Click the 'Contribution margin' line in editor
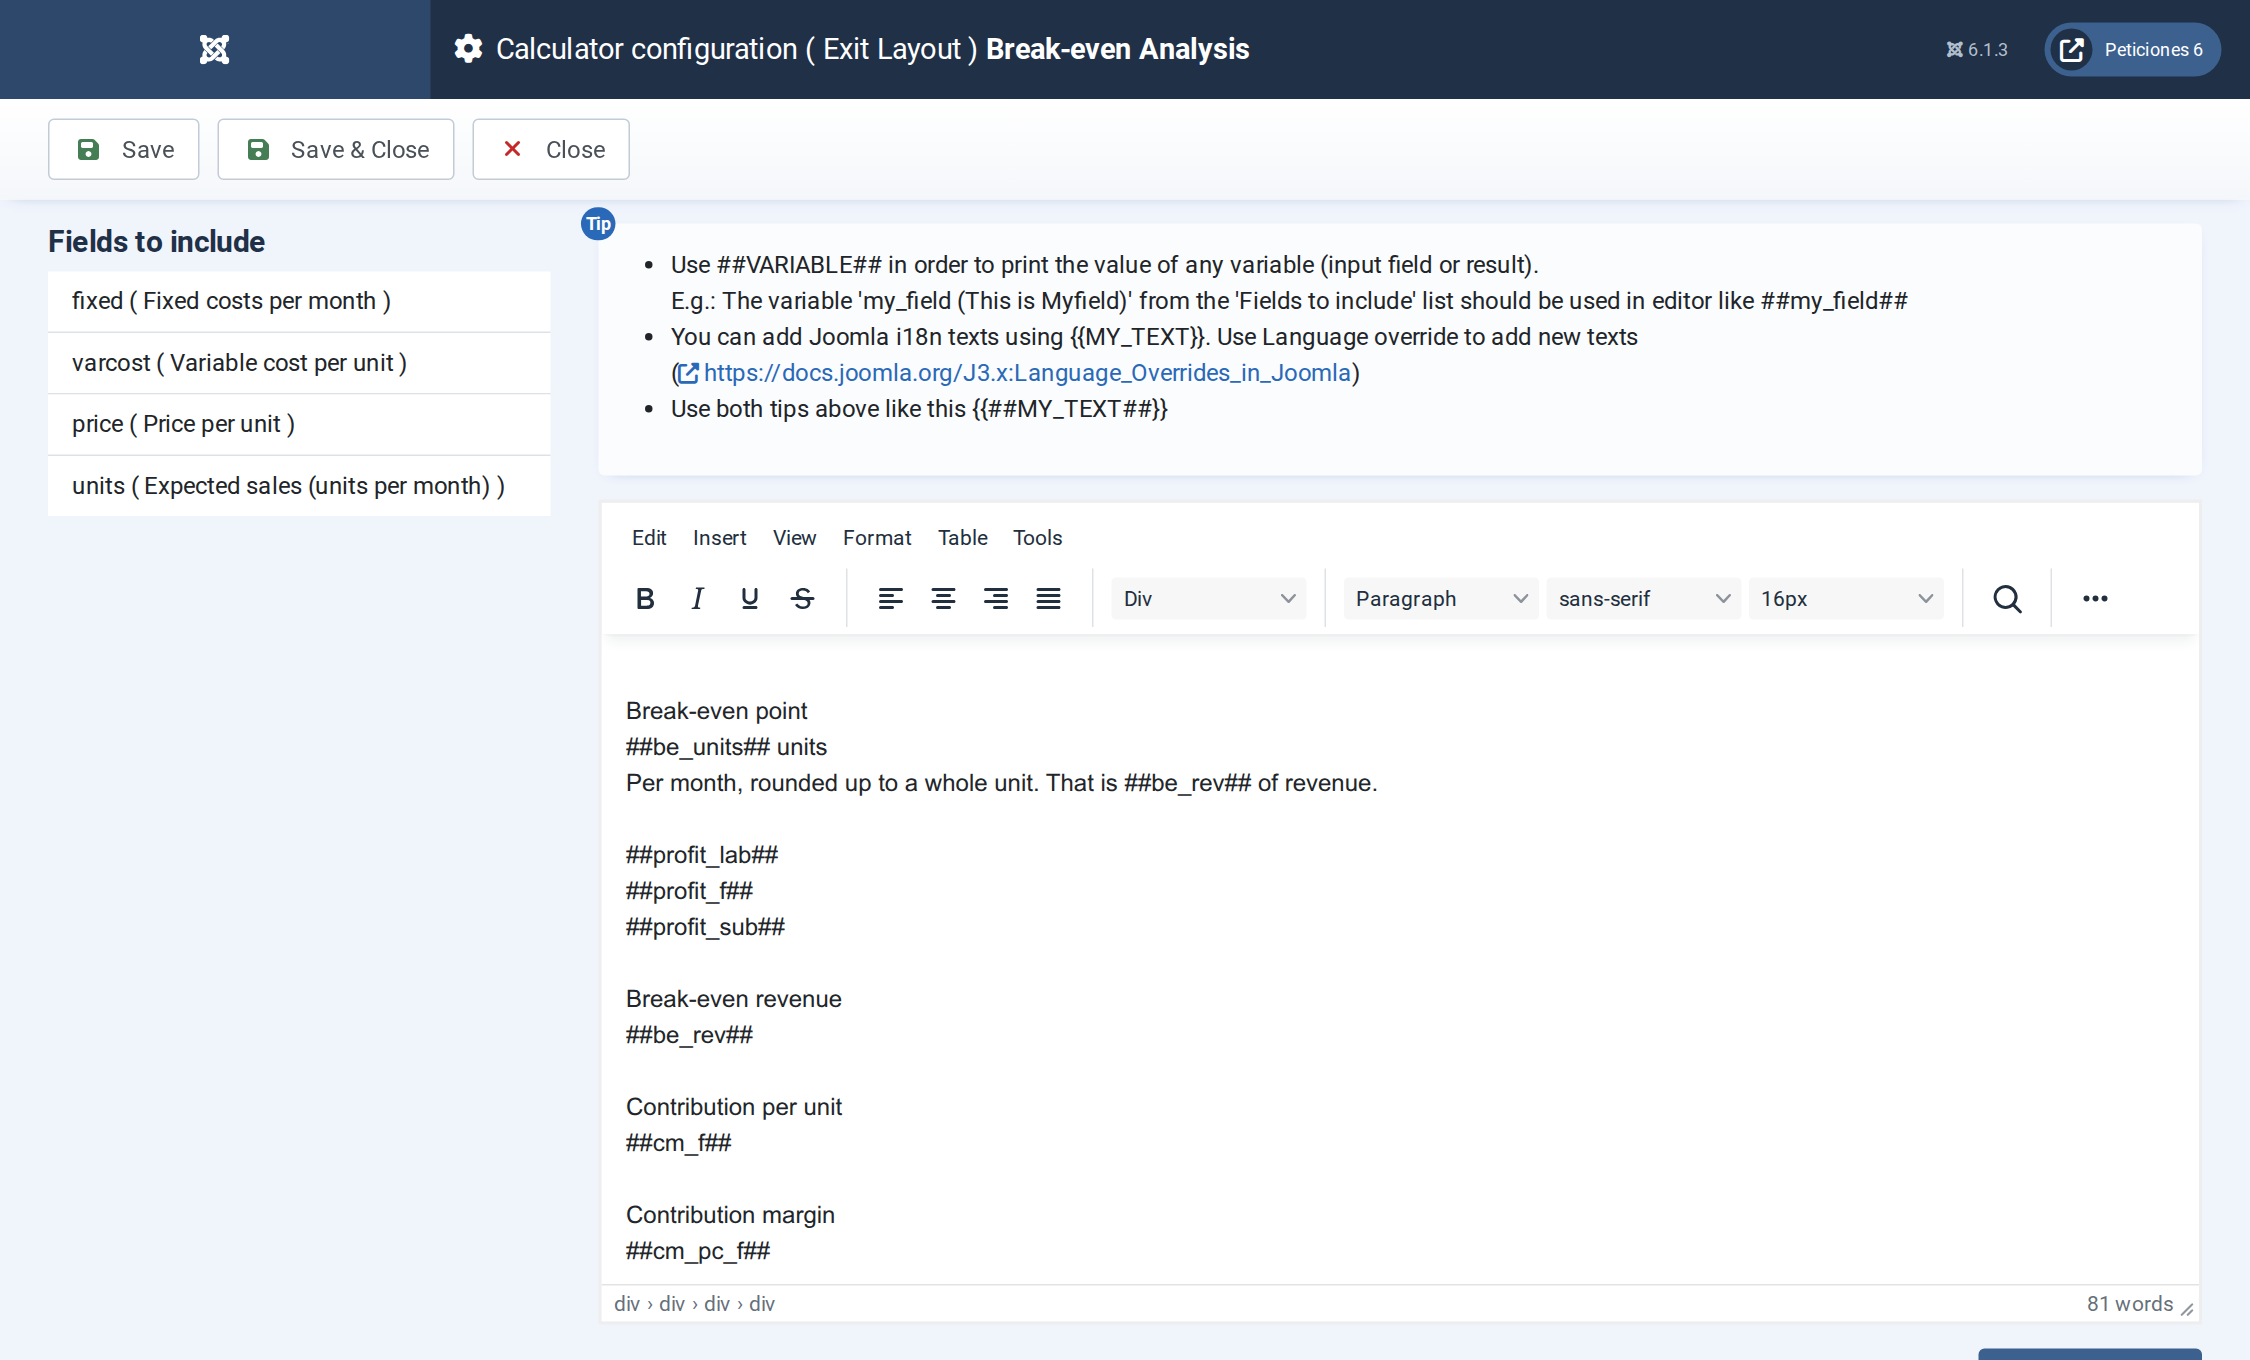Viewport: 2250px width, 1360px height. pyautogui.click(x=730, y=1215)
